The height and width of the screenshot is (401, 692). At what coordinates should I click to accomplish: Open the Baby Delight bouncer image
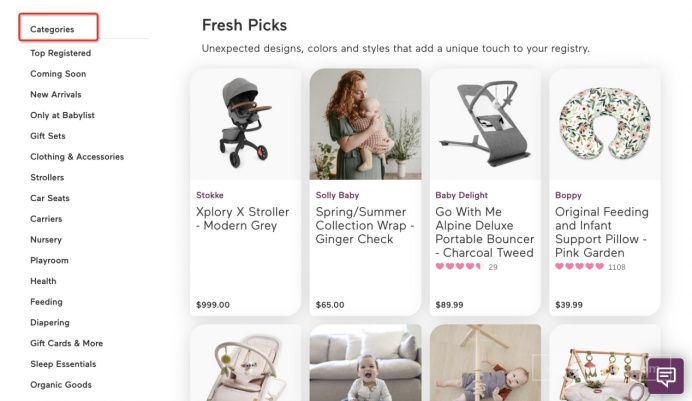pos(485,124)
